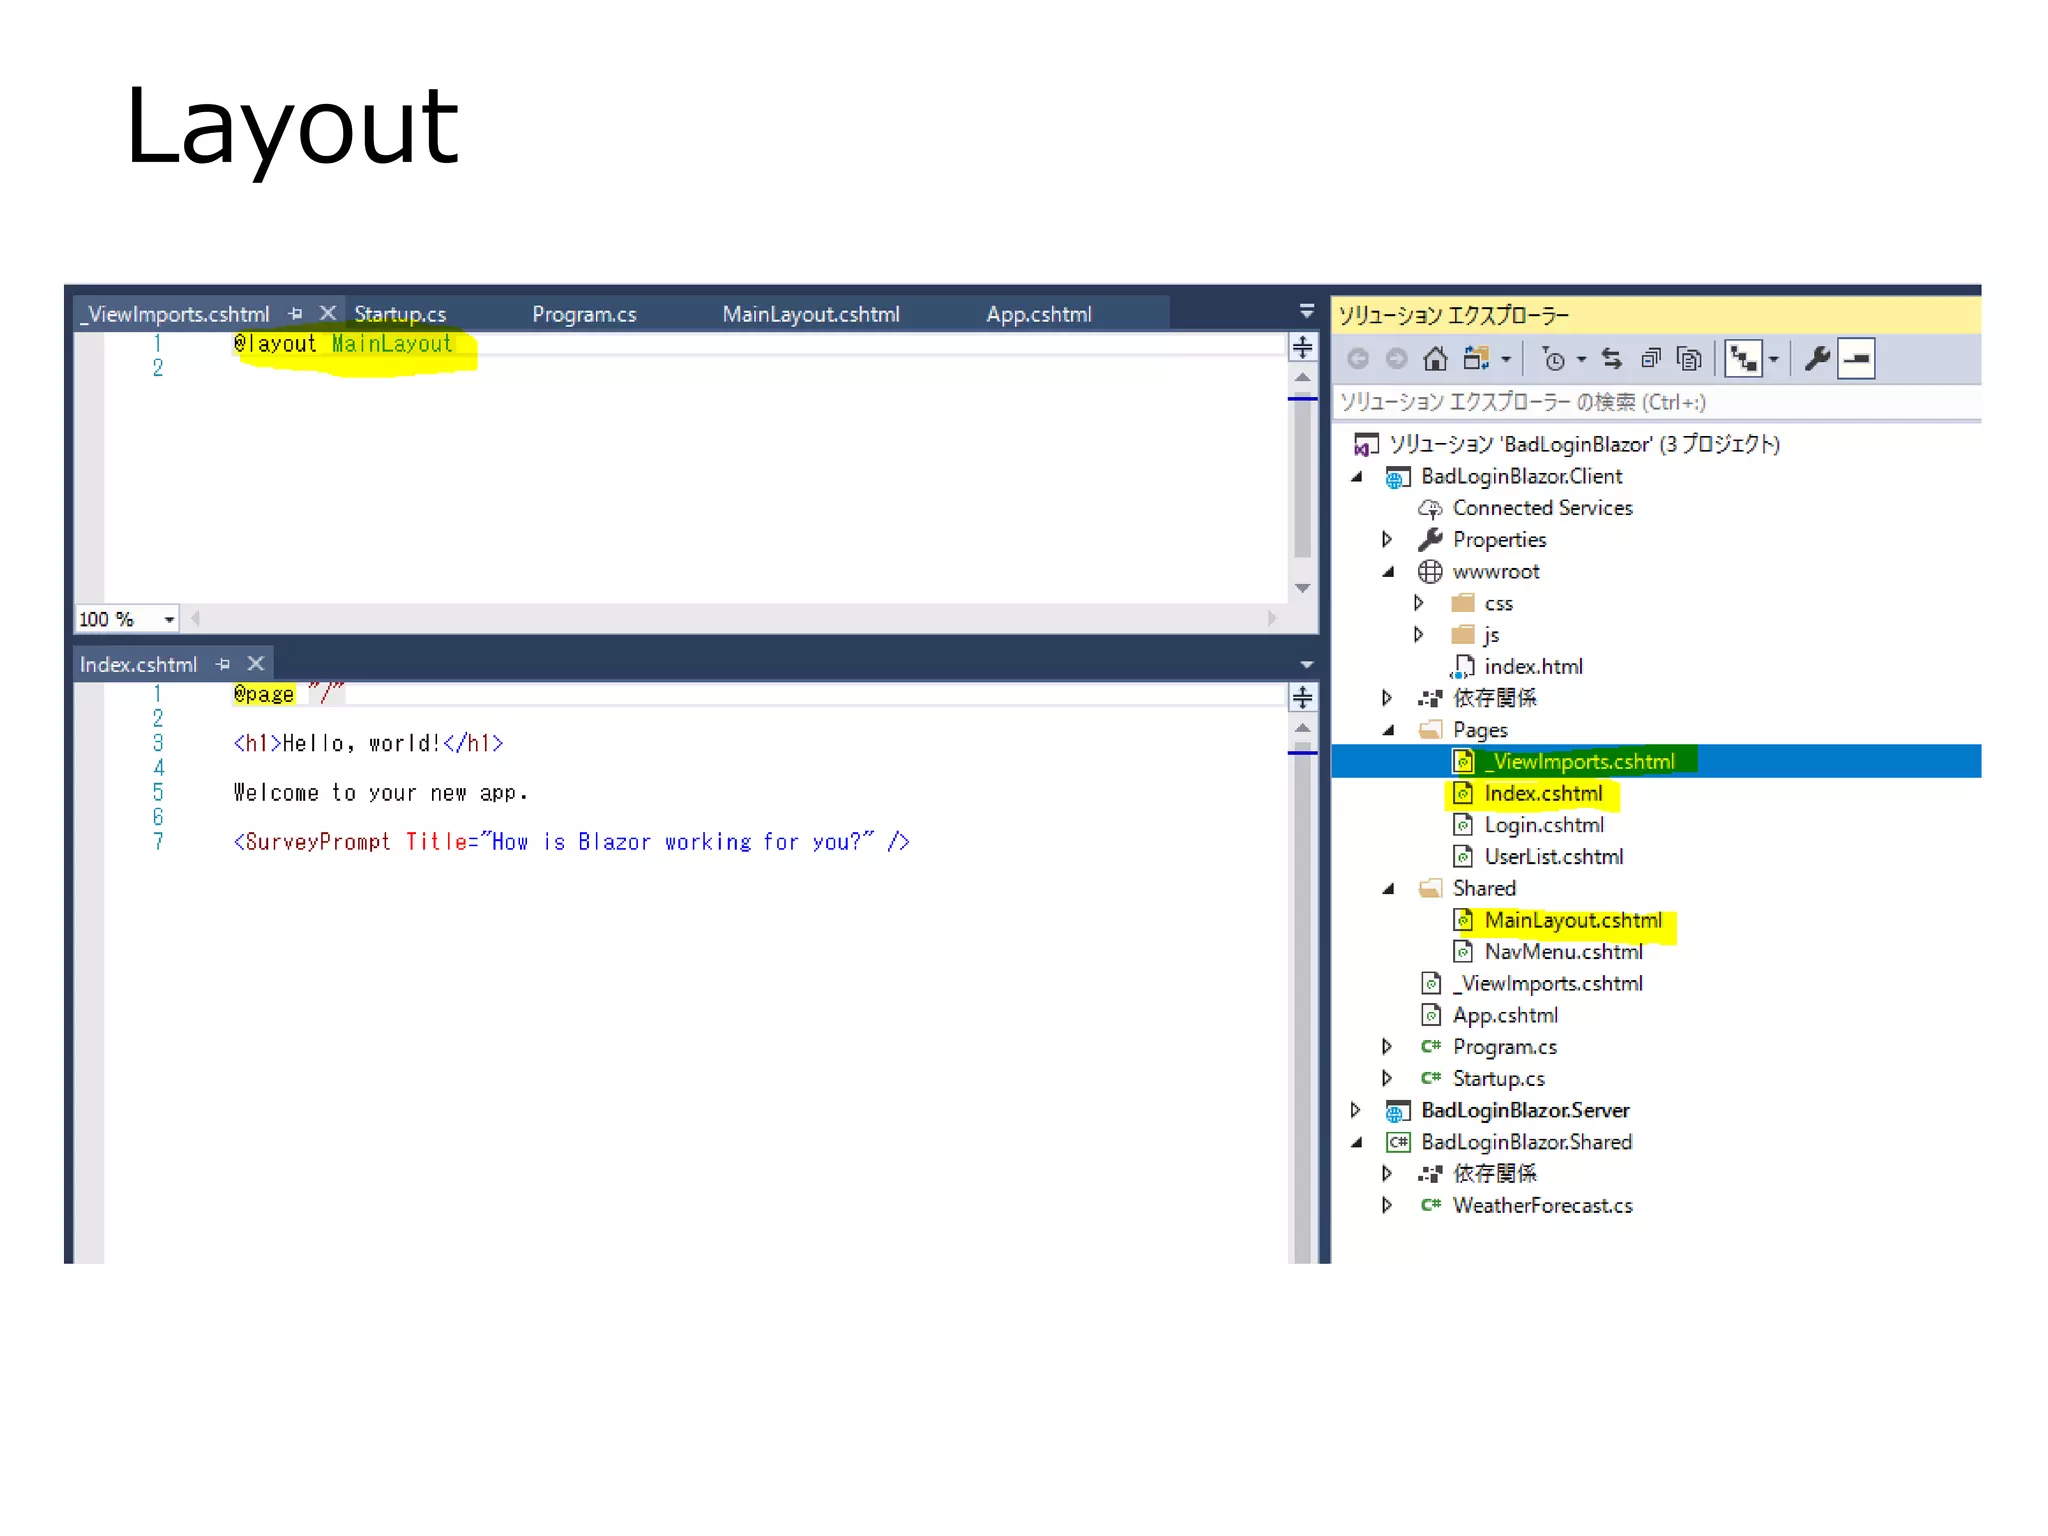Toggle pin on _ViewImports.cshtml tab

295,314
